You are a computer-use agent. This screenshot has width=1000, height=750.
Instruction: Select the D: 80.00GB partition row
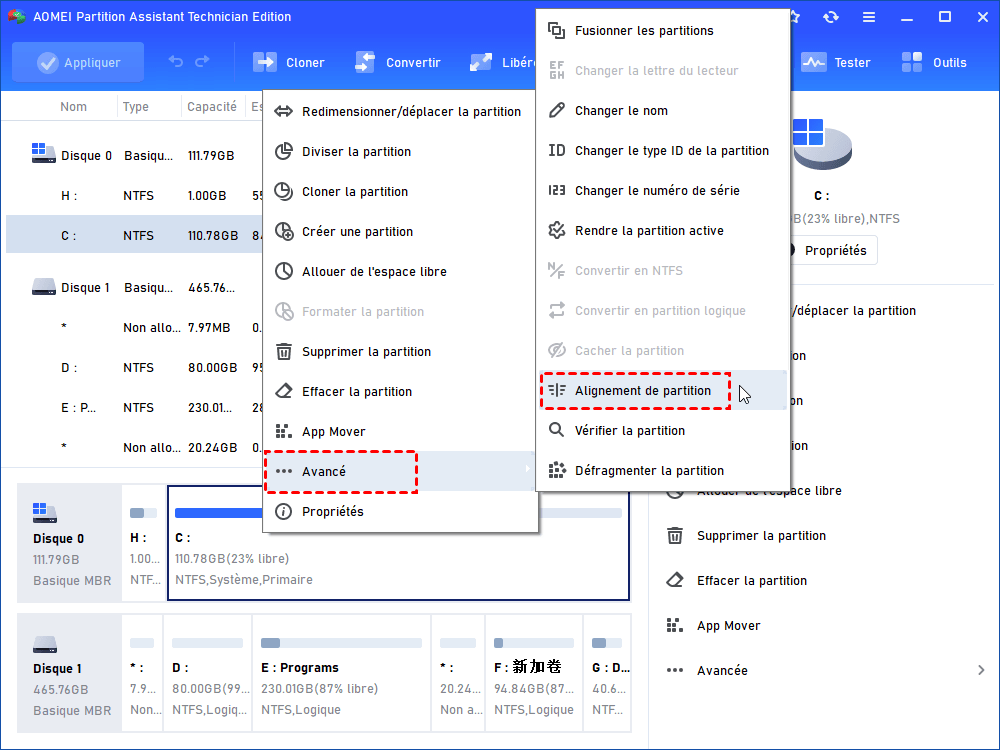[134, 368]
